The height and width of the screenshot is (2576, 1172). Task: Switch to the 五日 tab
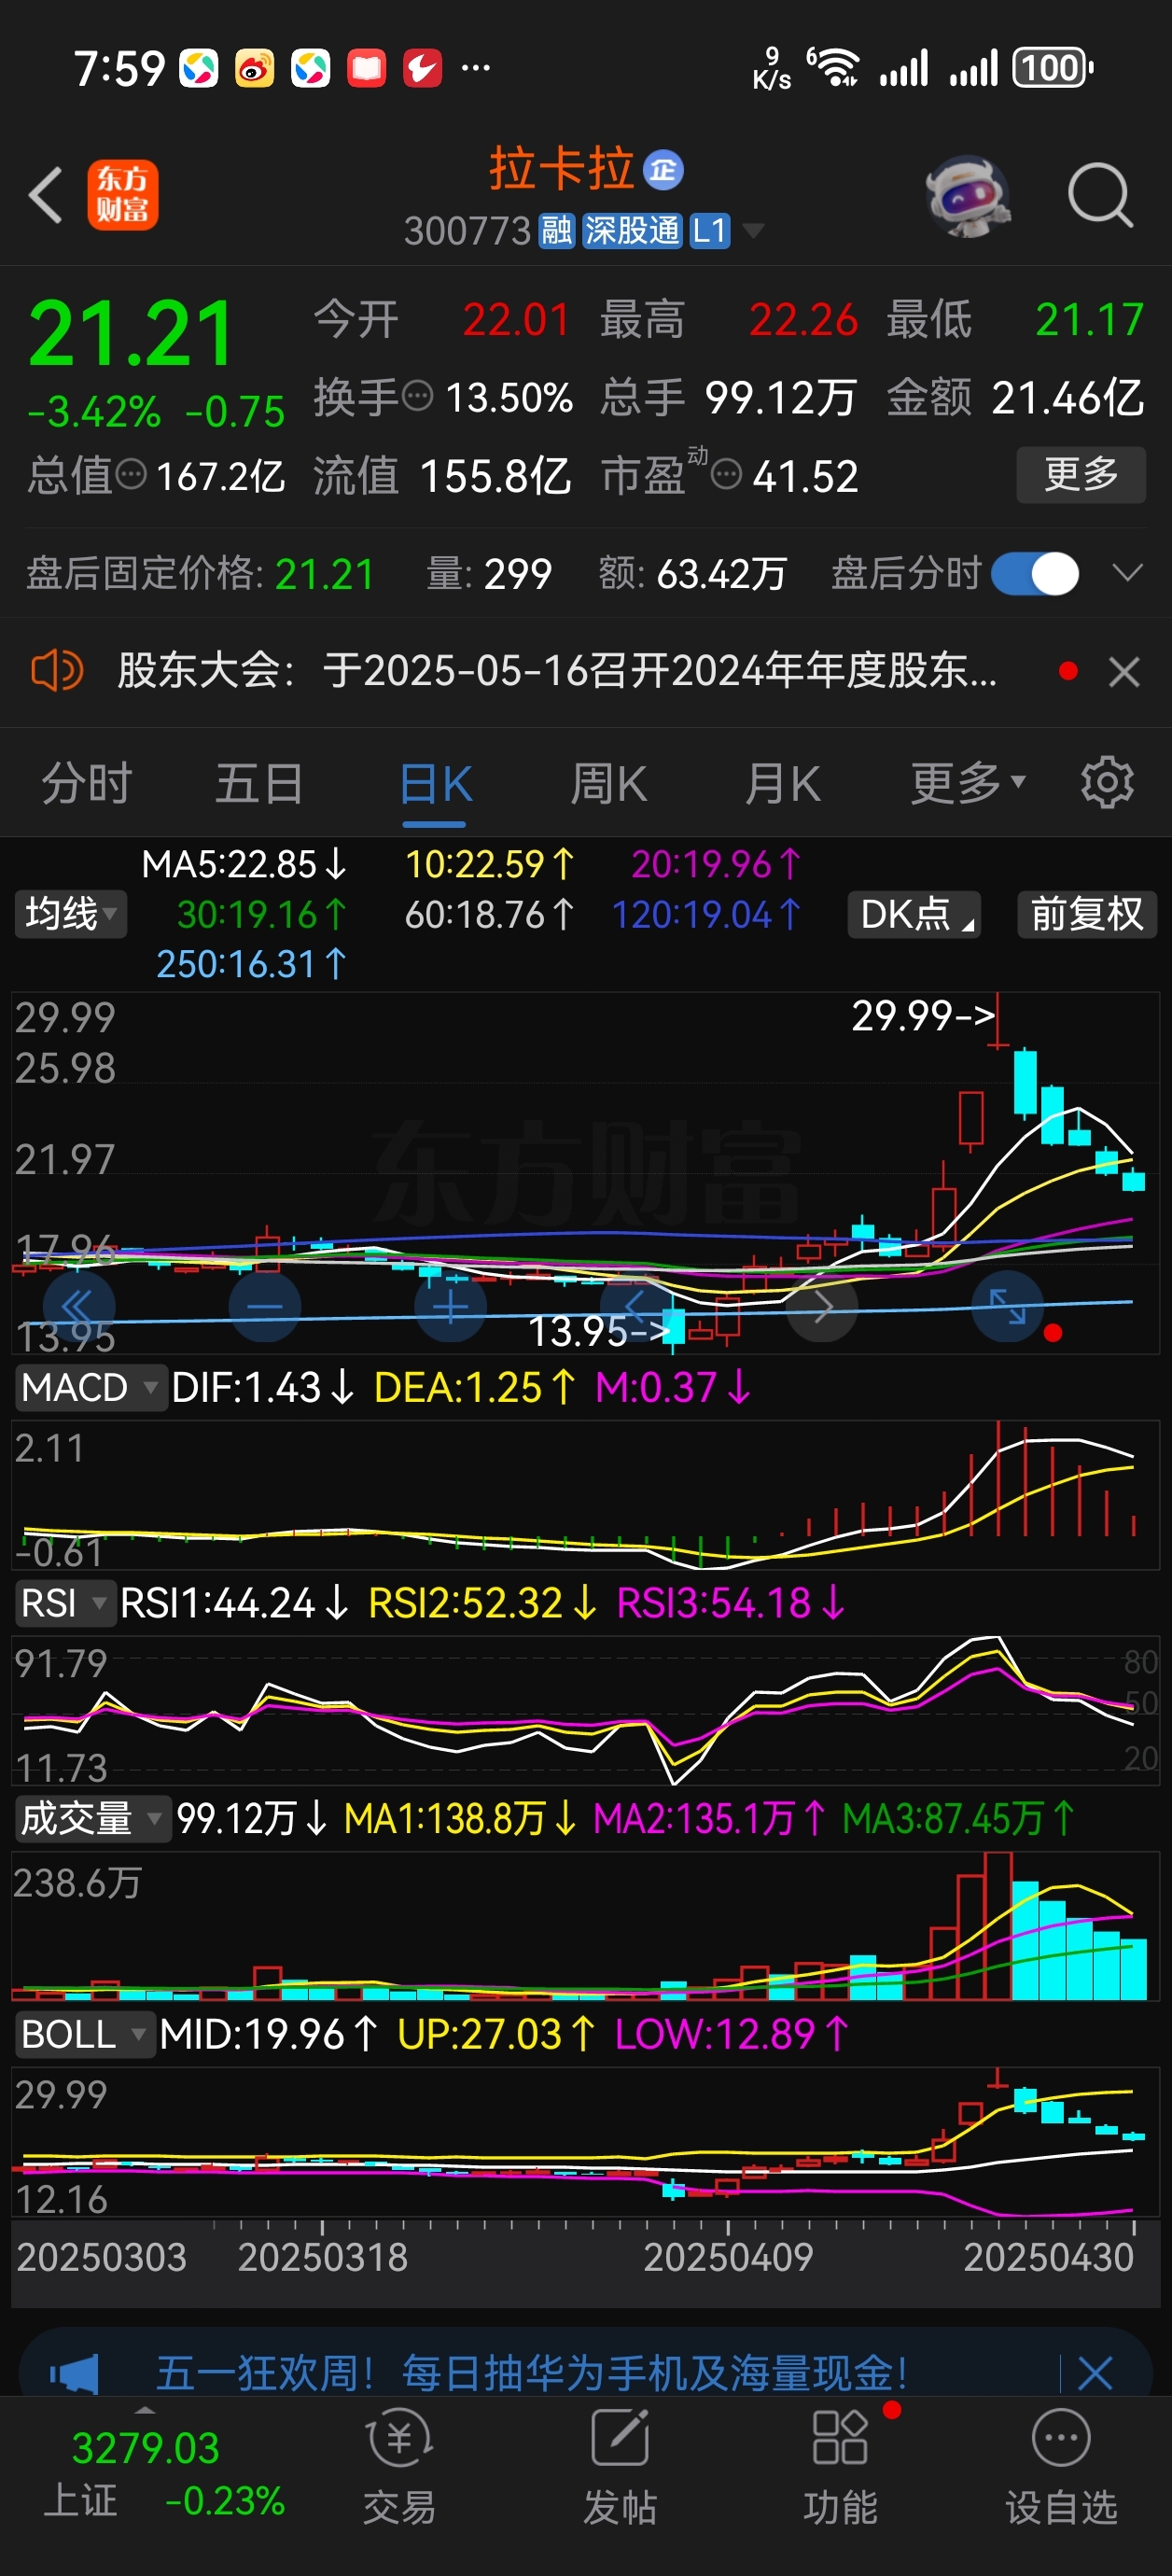click(260, 783)
